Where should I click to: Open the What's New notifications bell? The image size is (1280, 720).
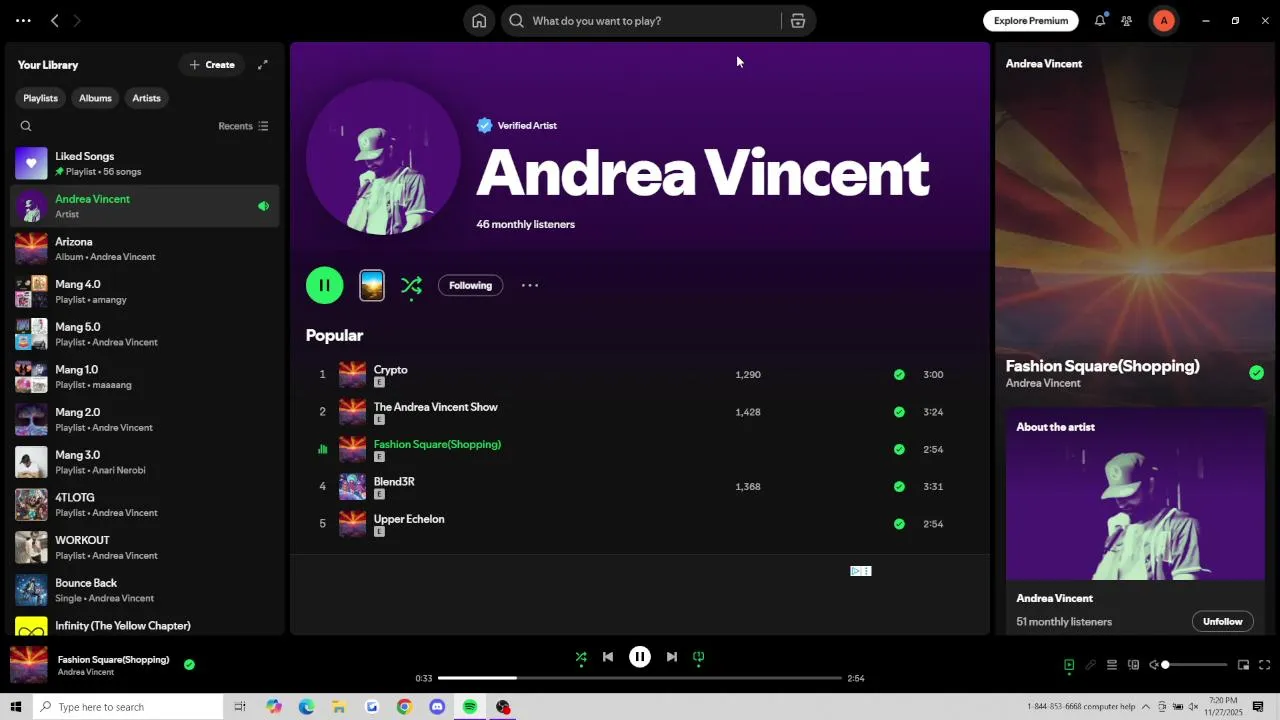(1100, 21)
